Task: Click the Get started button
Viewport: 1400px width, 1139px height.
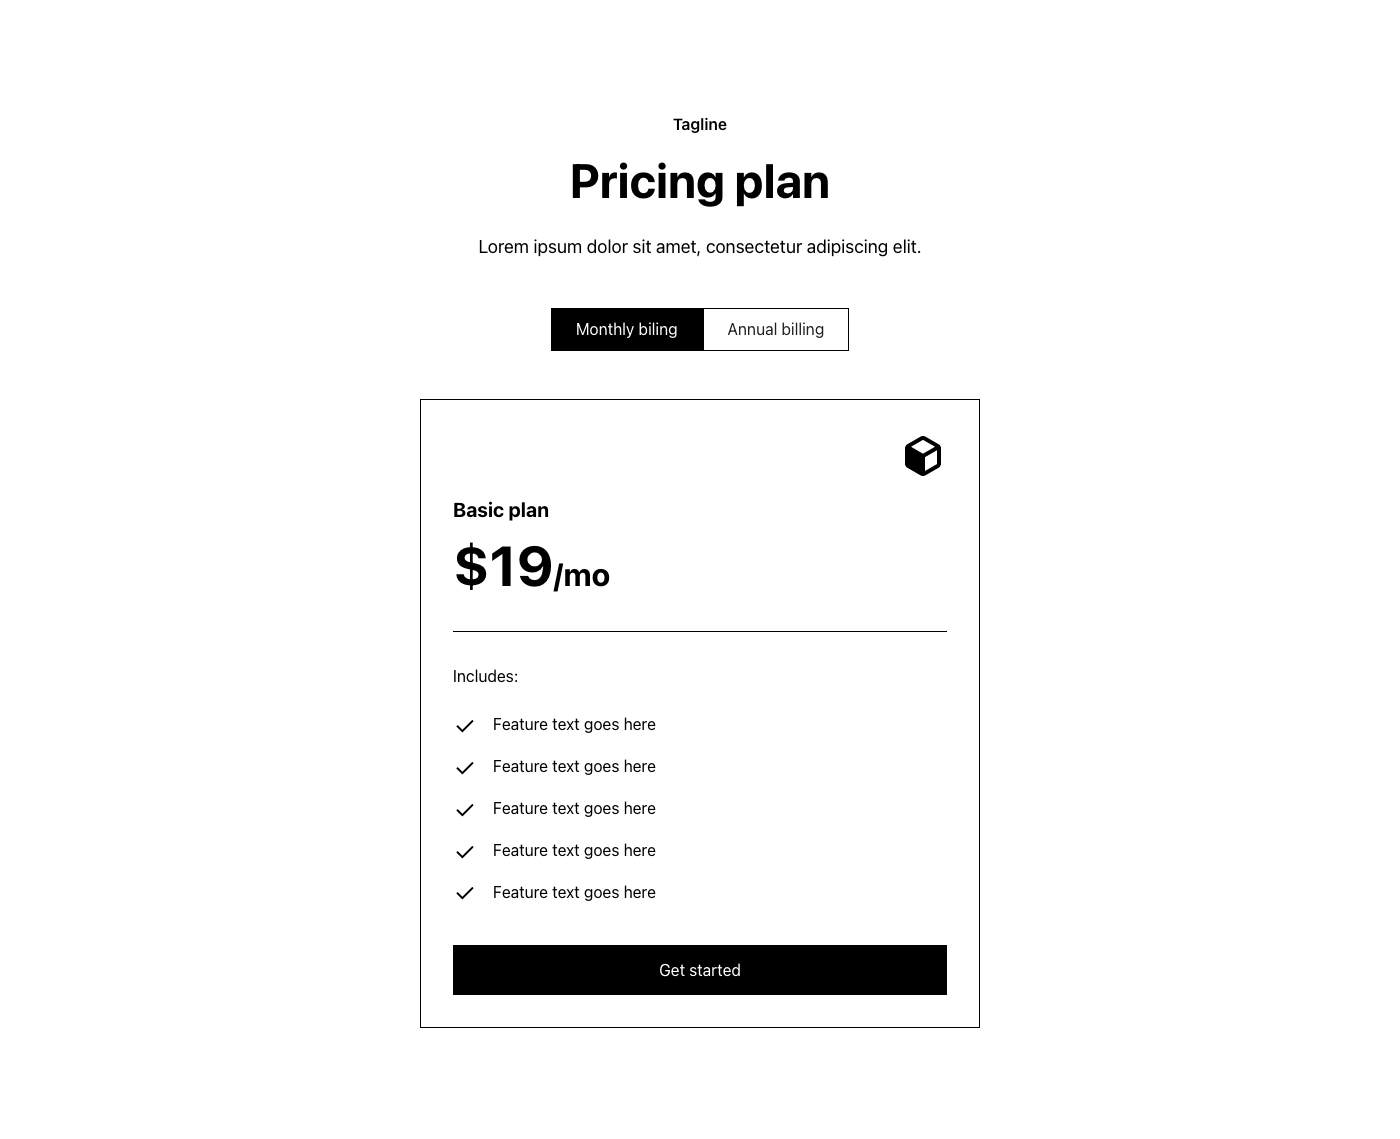Action: [x=700, y=970]
